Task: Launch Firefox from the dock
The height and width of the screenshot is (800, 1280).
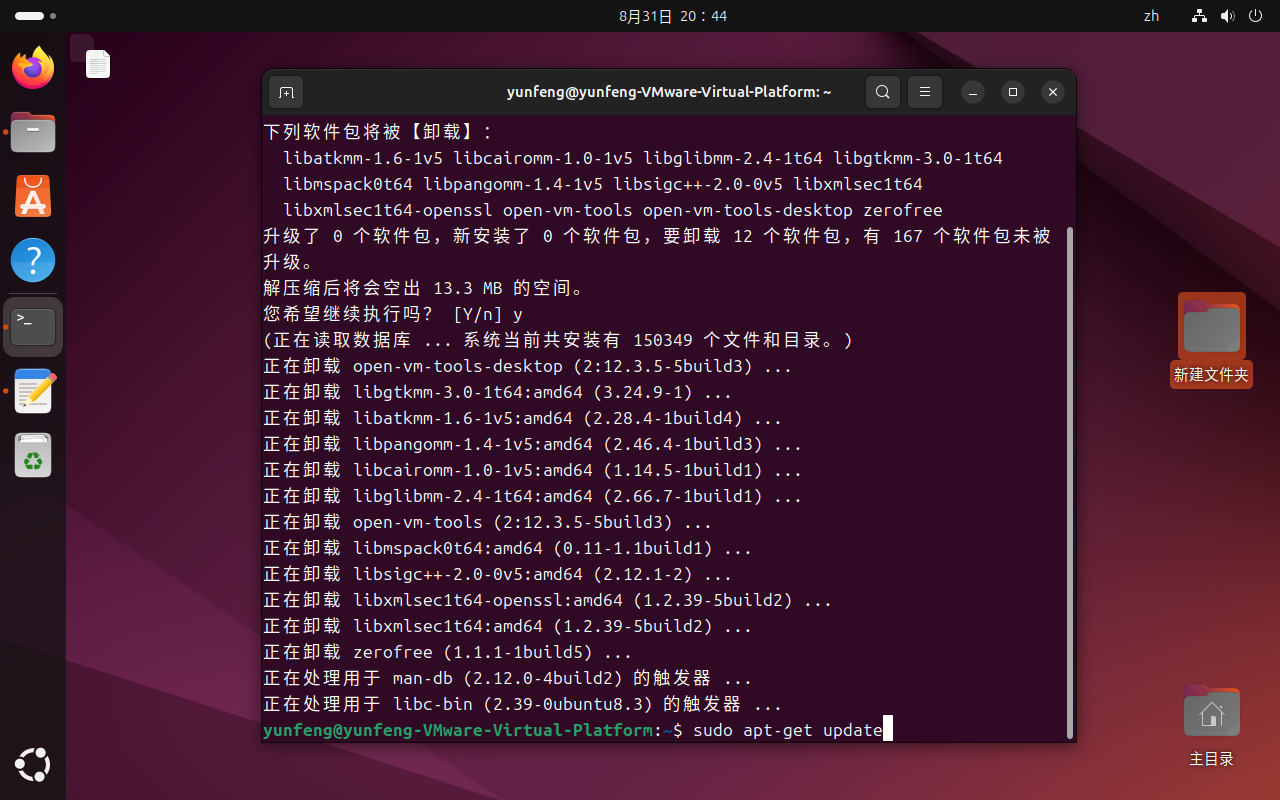Action: (x=33, y=68)
